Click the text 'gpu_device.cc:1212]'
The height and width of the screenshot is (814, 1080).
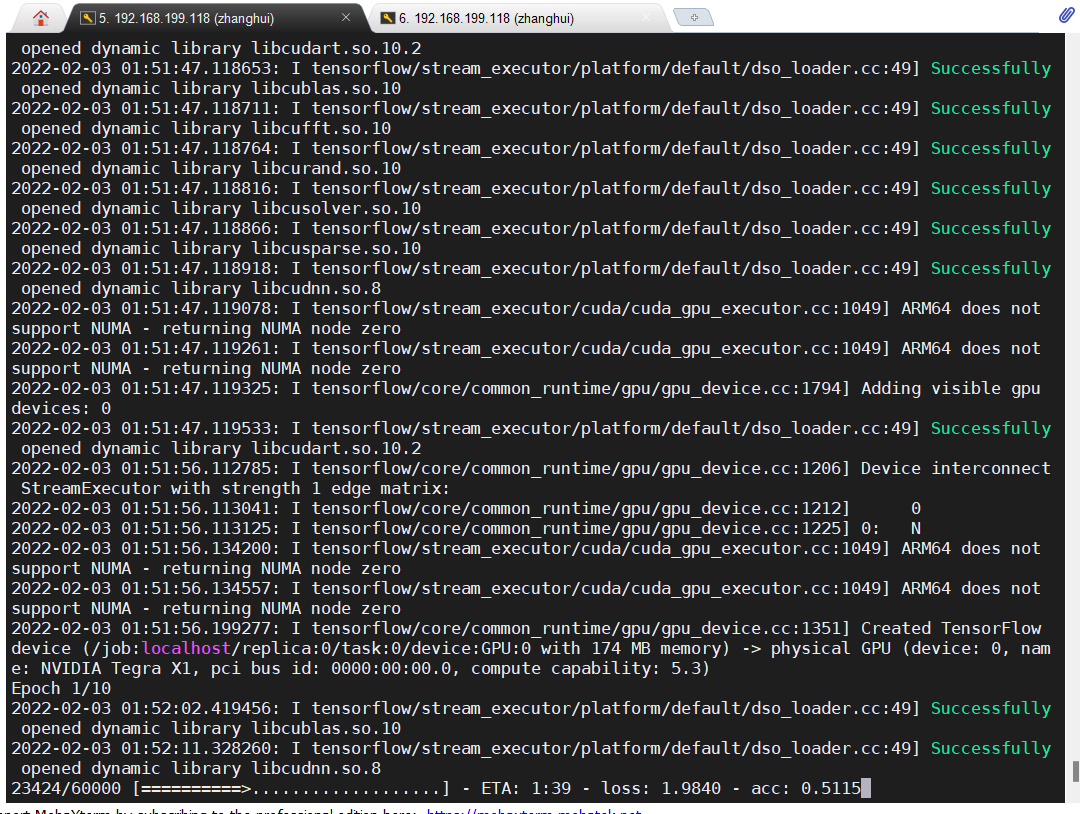pyautogui.click(x=756, y=508)
